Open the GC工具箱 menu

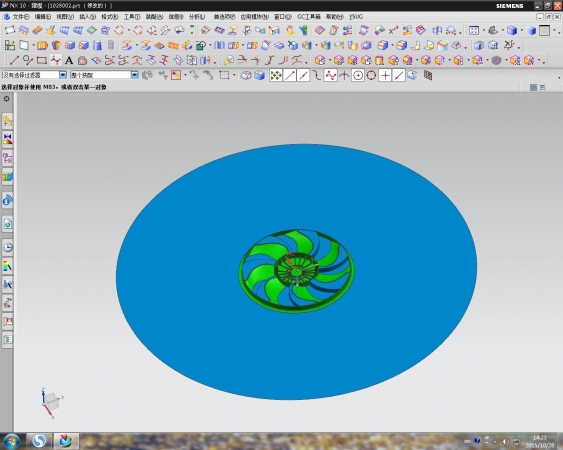pos(308,17)
